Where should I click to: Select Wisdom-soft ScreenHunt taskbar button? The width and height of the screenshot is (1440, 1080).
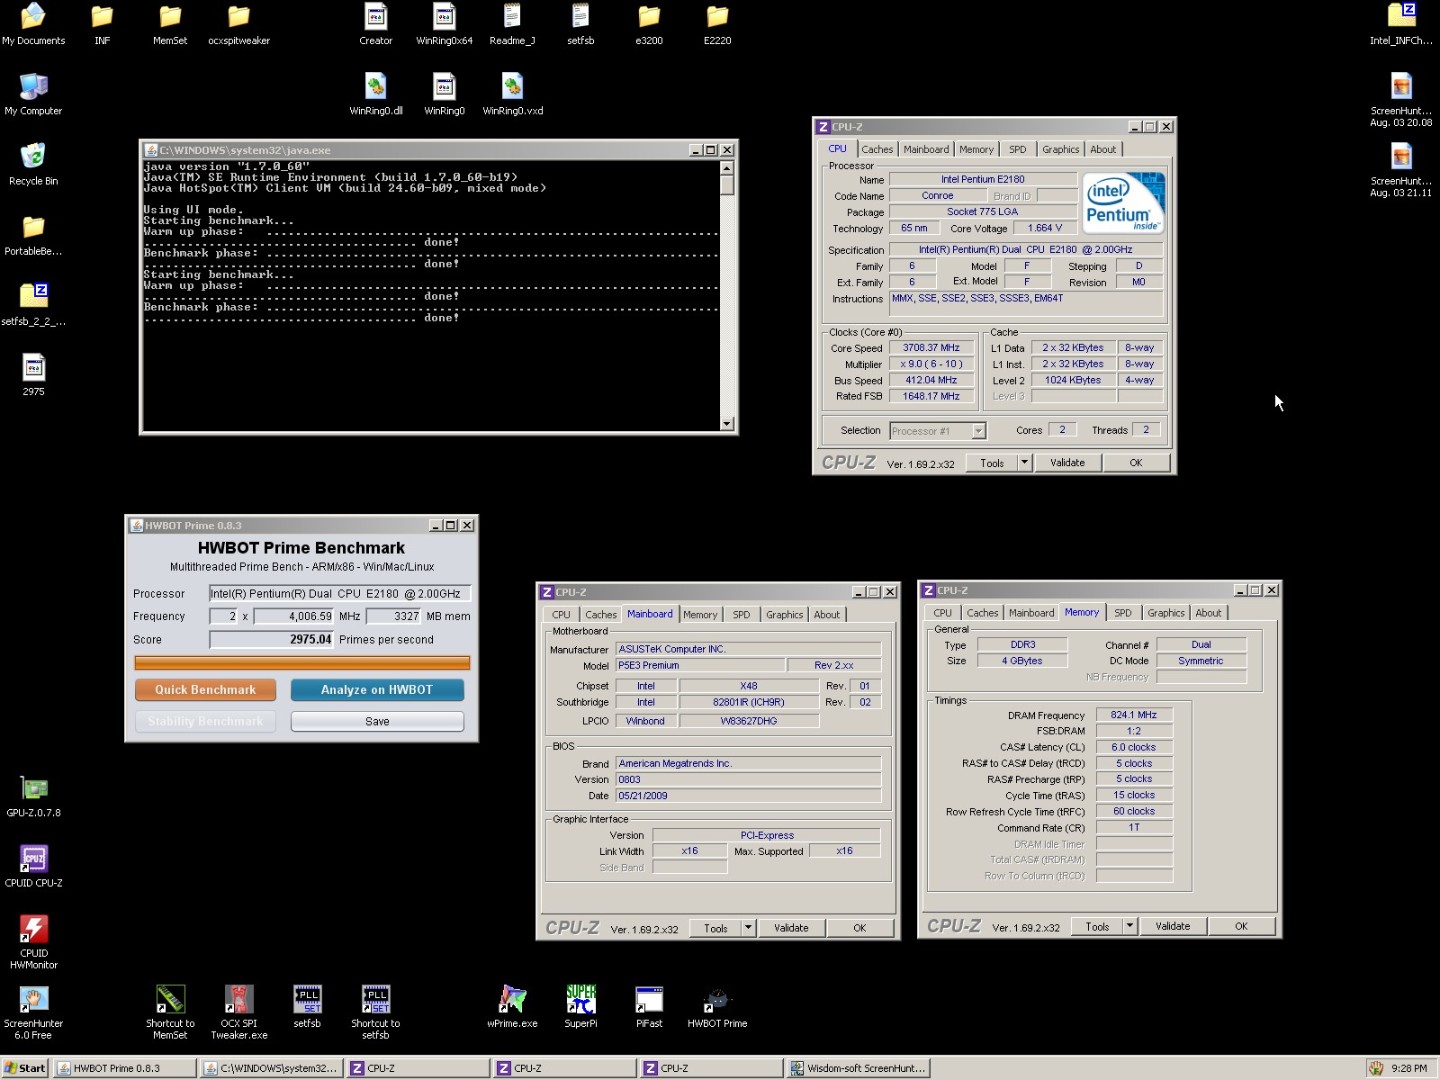pos(859,1068)
